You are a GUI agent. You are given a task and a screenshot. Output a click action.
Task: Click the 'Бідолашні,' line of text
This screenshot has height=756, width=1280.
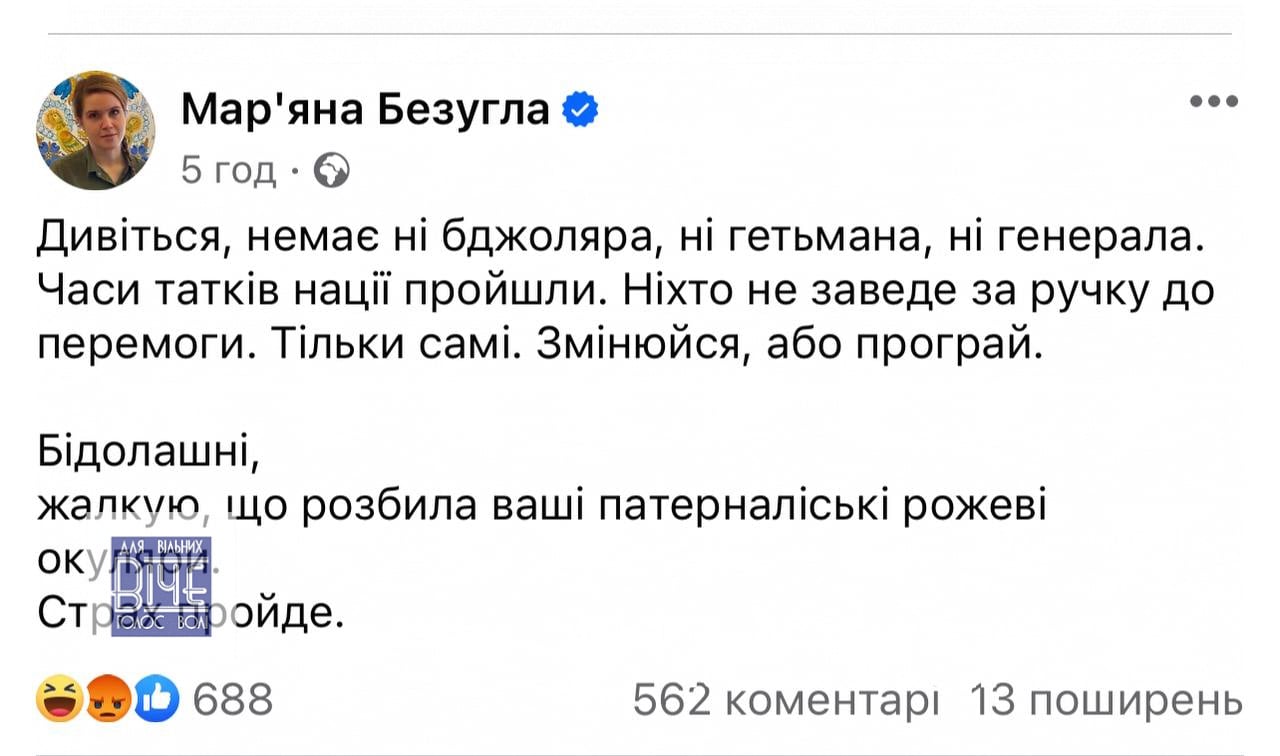coord(149,452)
